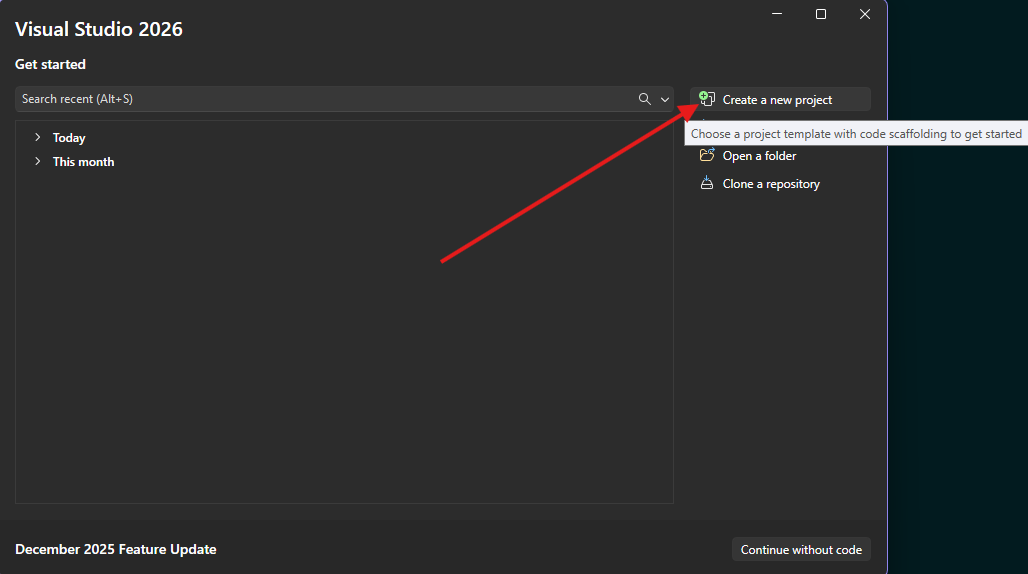Maximize the Visual Studio 2026 window

pyautogui.click(x=821, y=14)
